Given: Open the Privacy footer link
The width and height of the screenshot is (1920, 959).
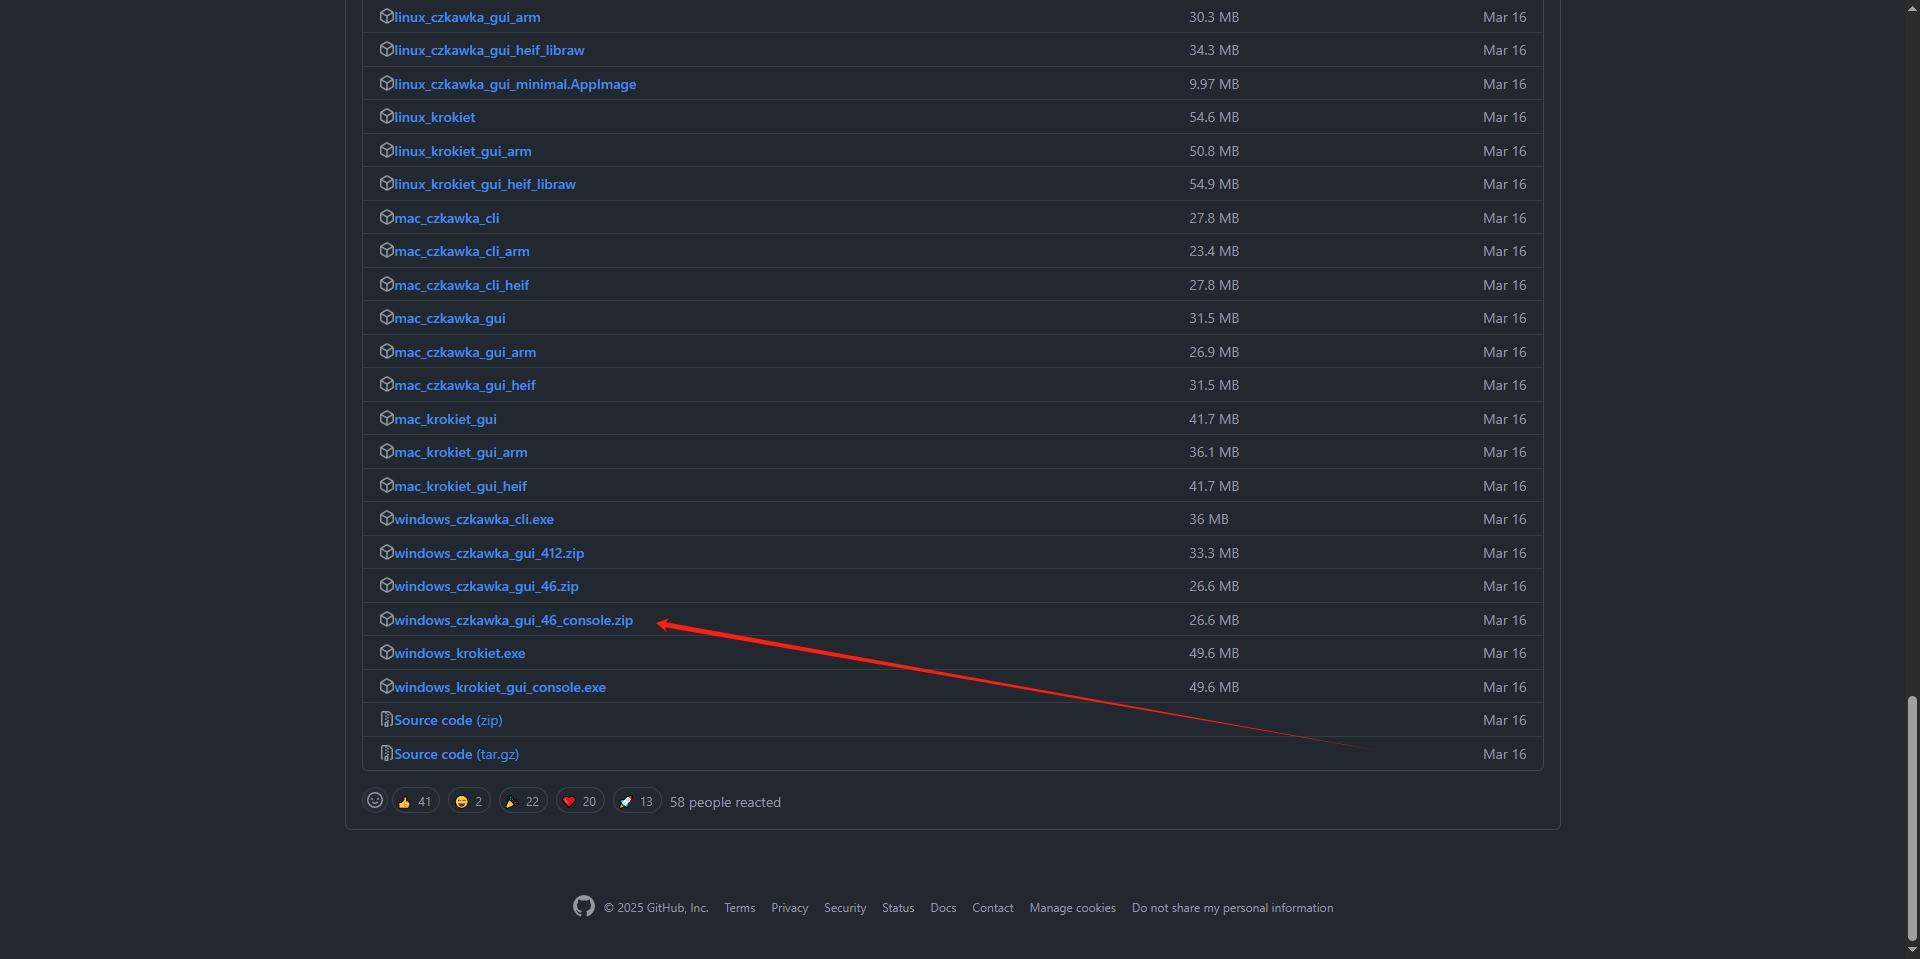Looking at the screenshot, I should pos(789,908).
